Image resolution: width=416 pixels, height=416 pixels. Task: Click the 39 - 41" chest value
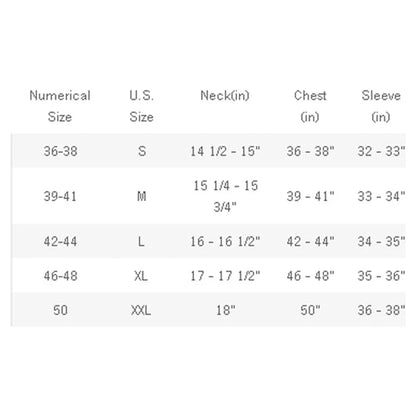[x=310, y=196]
